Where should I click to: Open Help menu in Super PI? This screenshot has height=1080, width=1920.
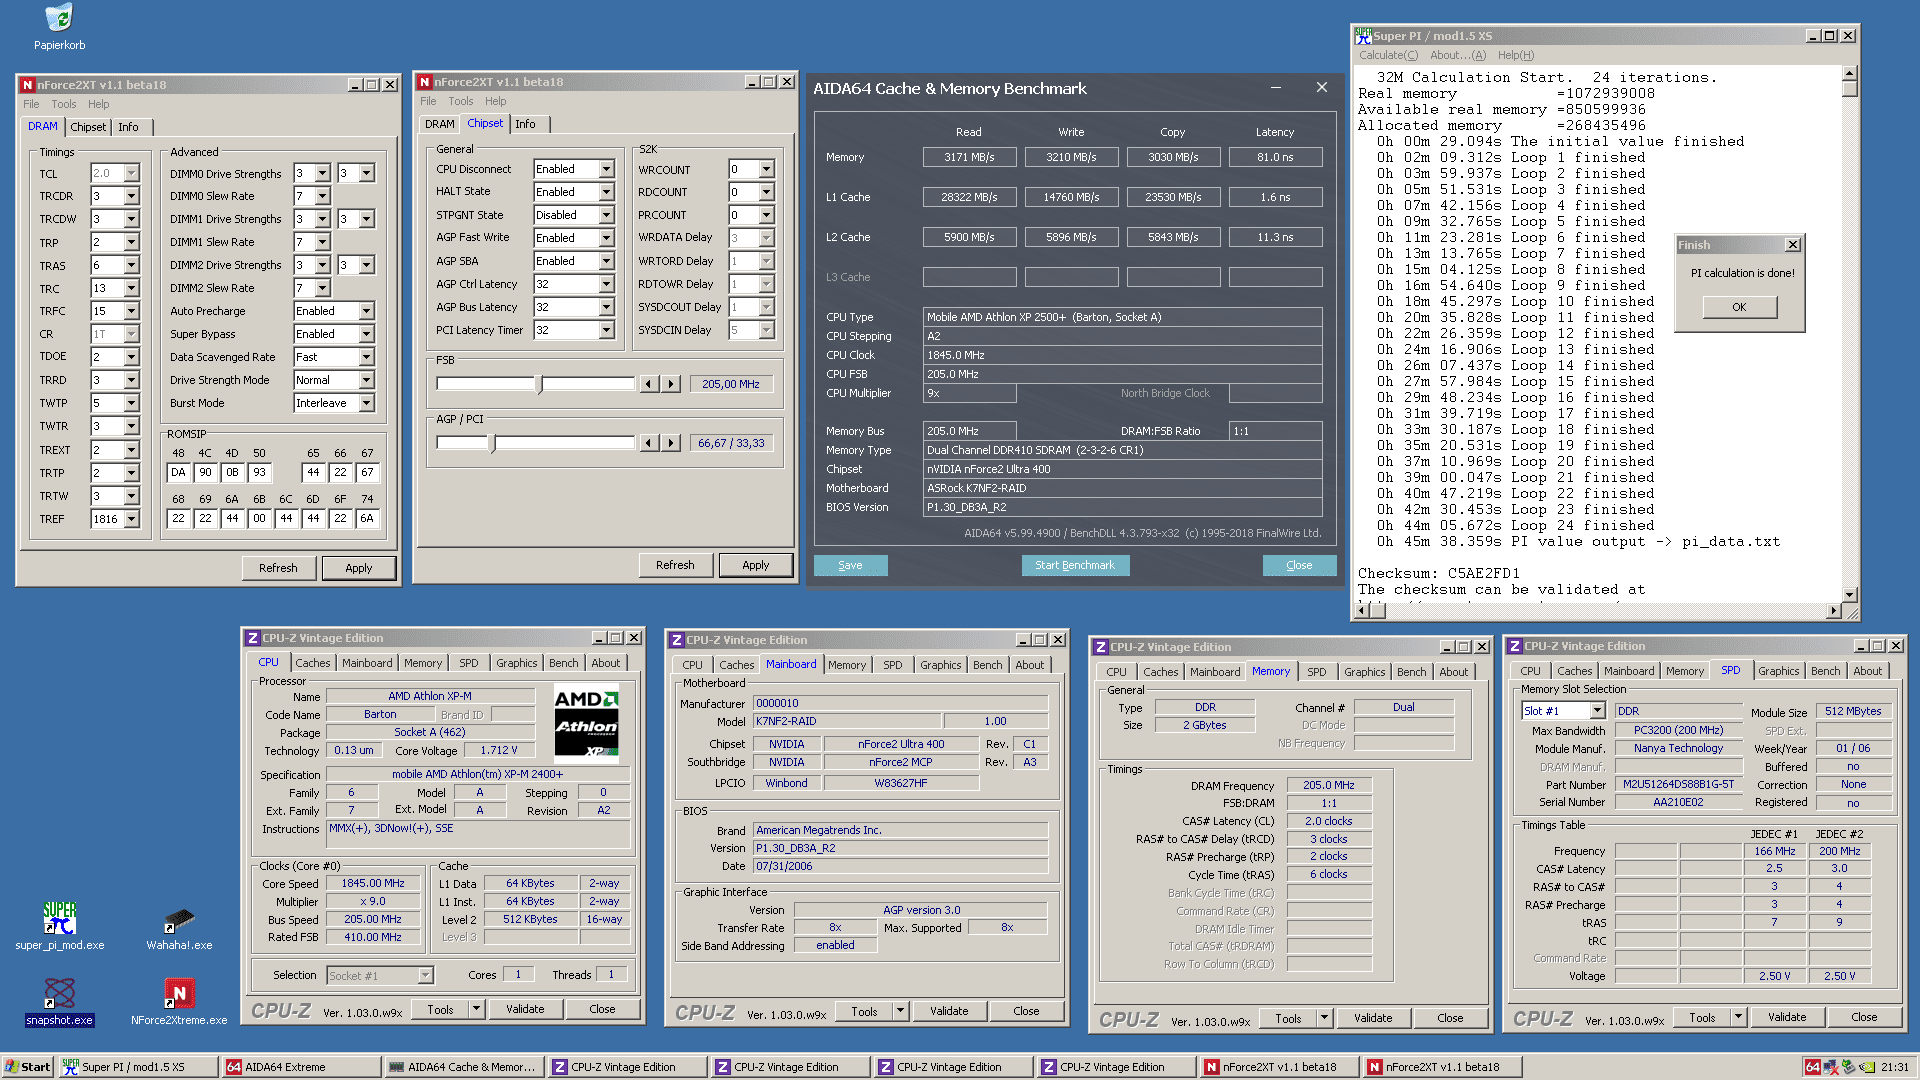[1515, 56]
